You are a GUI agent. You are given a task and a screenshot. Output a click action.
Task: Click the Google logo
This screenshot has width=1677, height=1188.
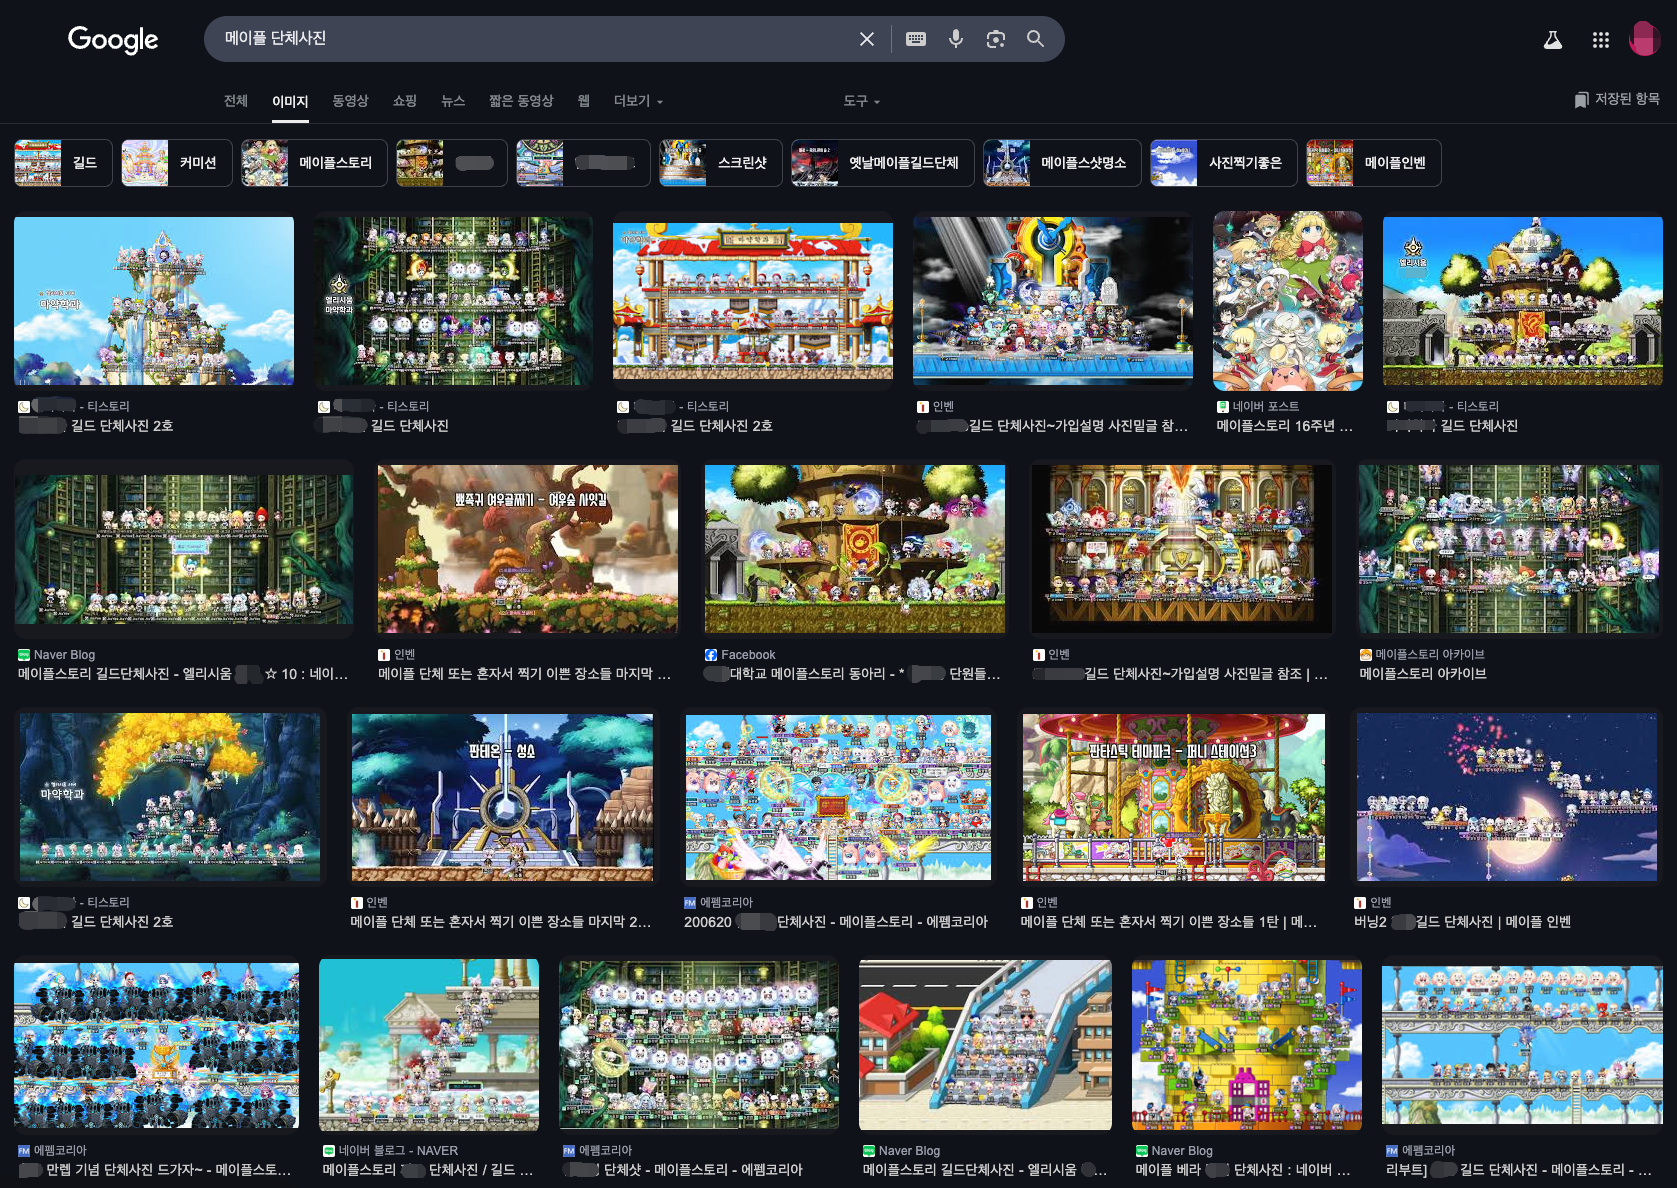tap(113, 39)
